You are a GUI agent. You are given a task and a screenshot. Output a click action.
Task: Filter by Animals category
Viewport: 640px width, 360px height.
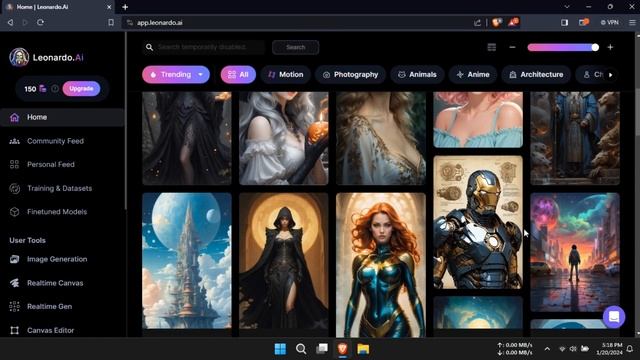click(x=417, y=75)
